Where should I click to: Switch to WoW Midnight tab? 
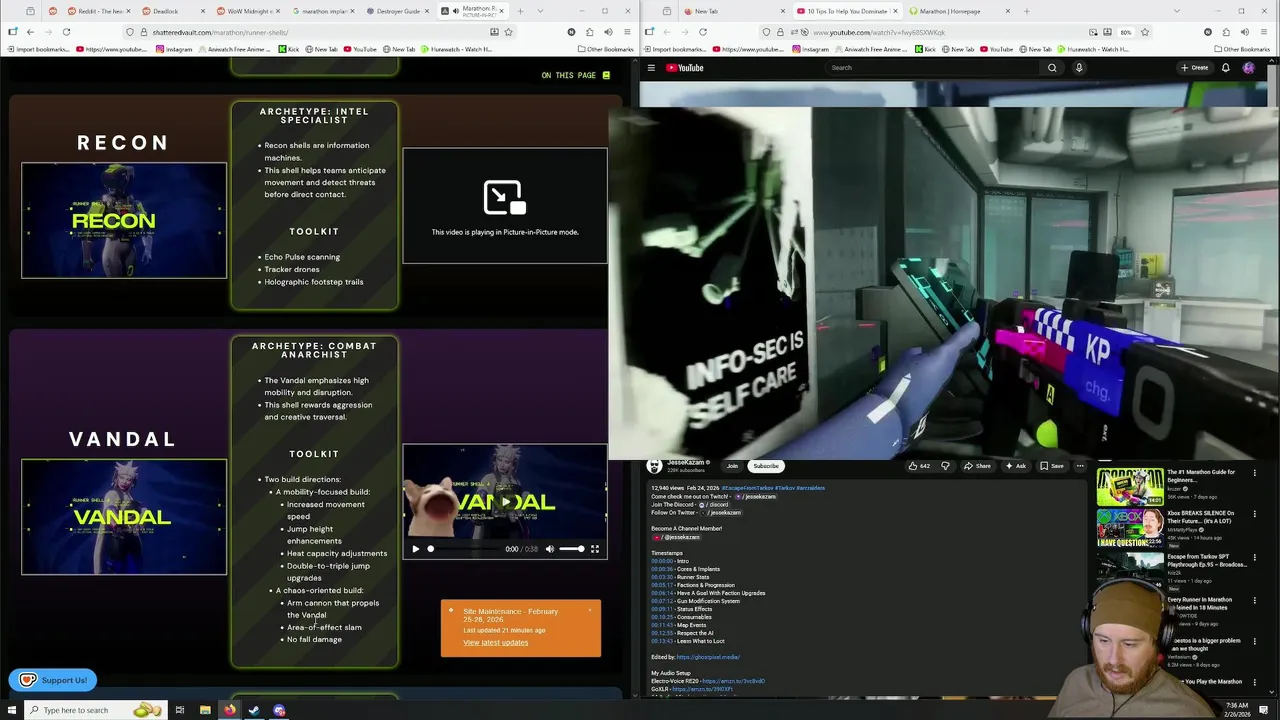tap(250, 11)
